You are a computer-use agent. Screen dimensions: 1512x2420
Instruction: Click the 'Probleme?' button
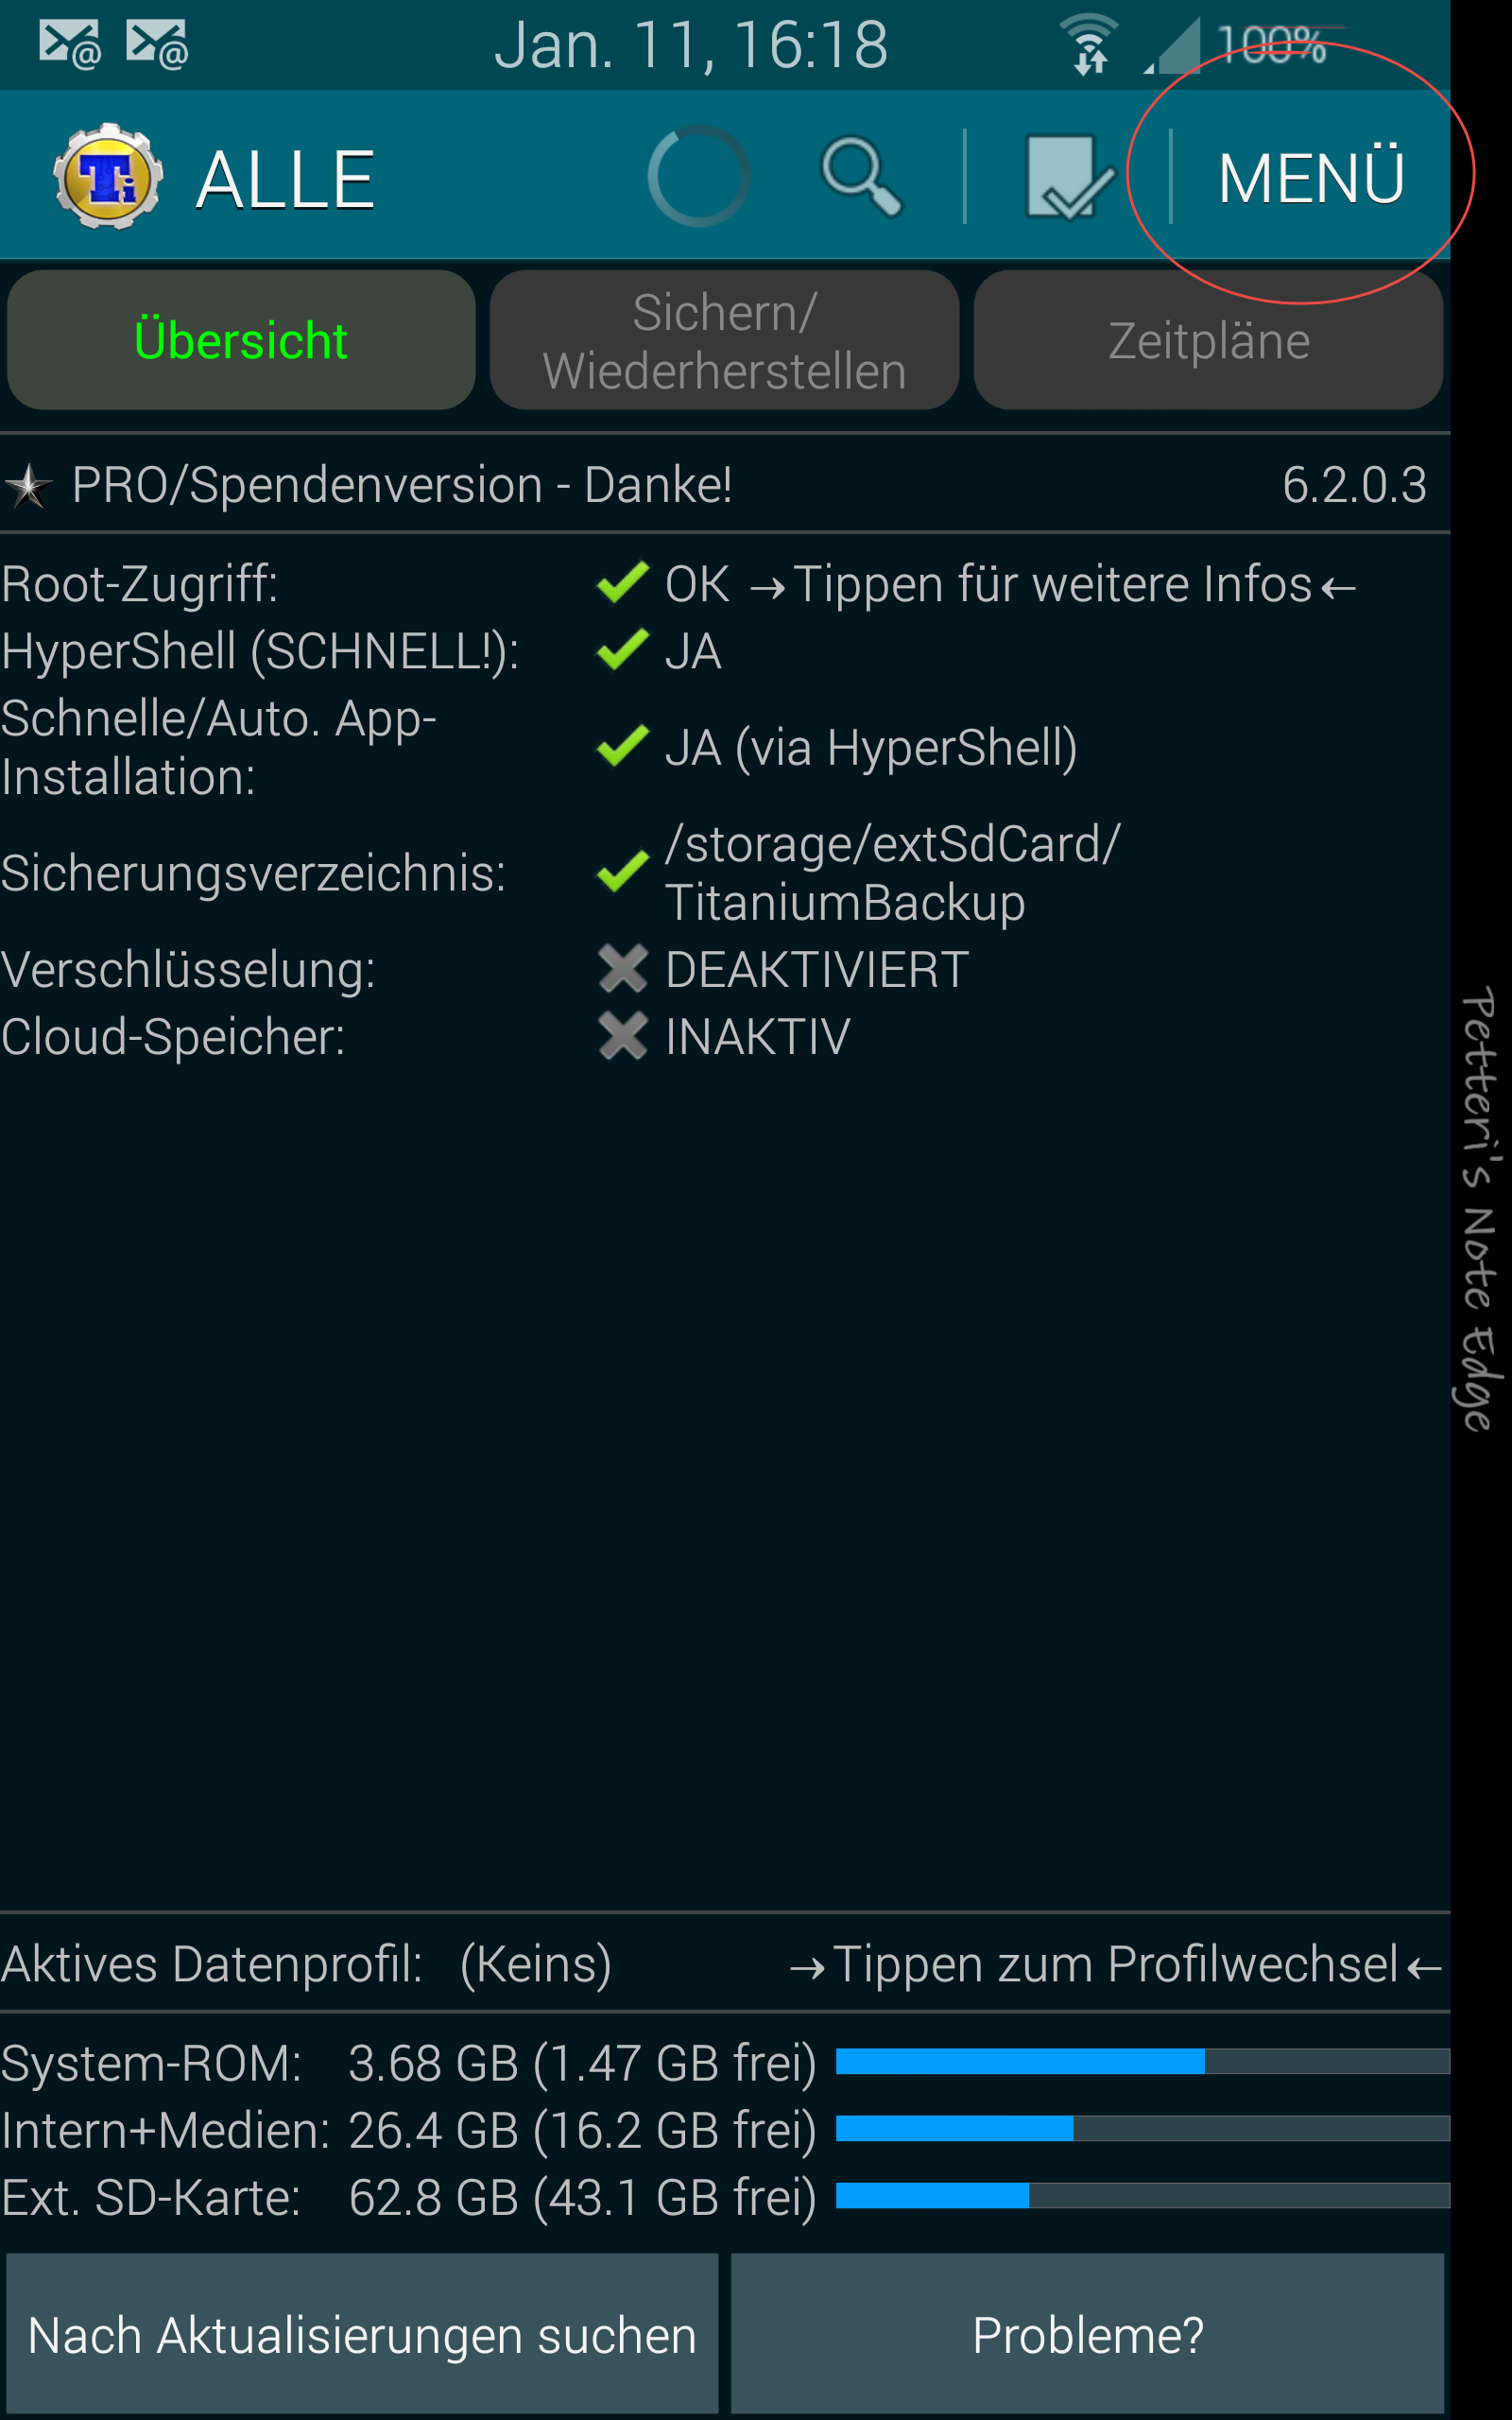point(1087,2334)
